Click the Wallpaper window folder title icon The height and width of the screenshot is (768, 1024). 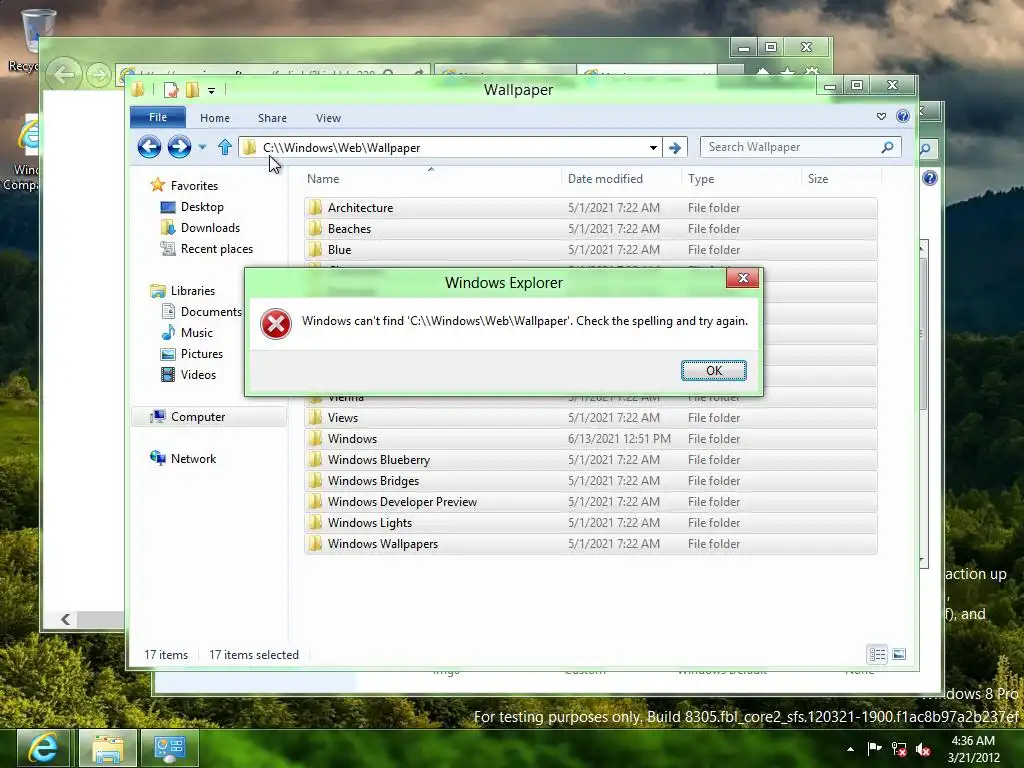[138, 89]
